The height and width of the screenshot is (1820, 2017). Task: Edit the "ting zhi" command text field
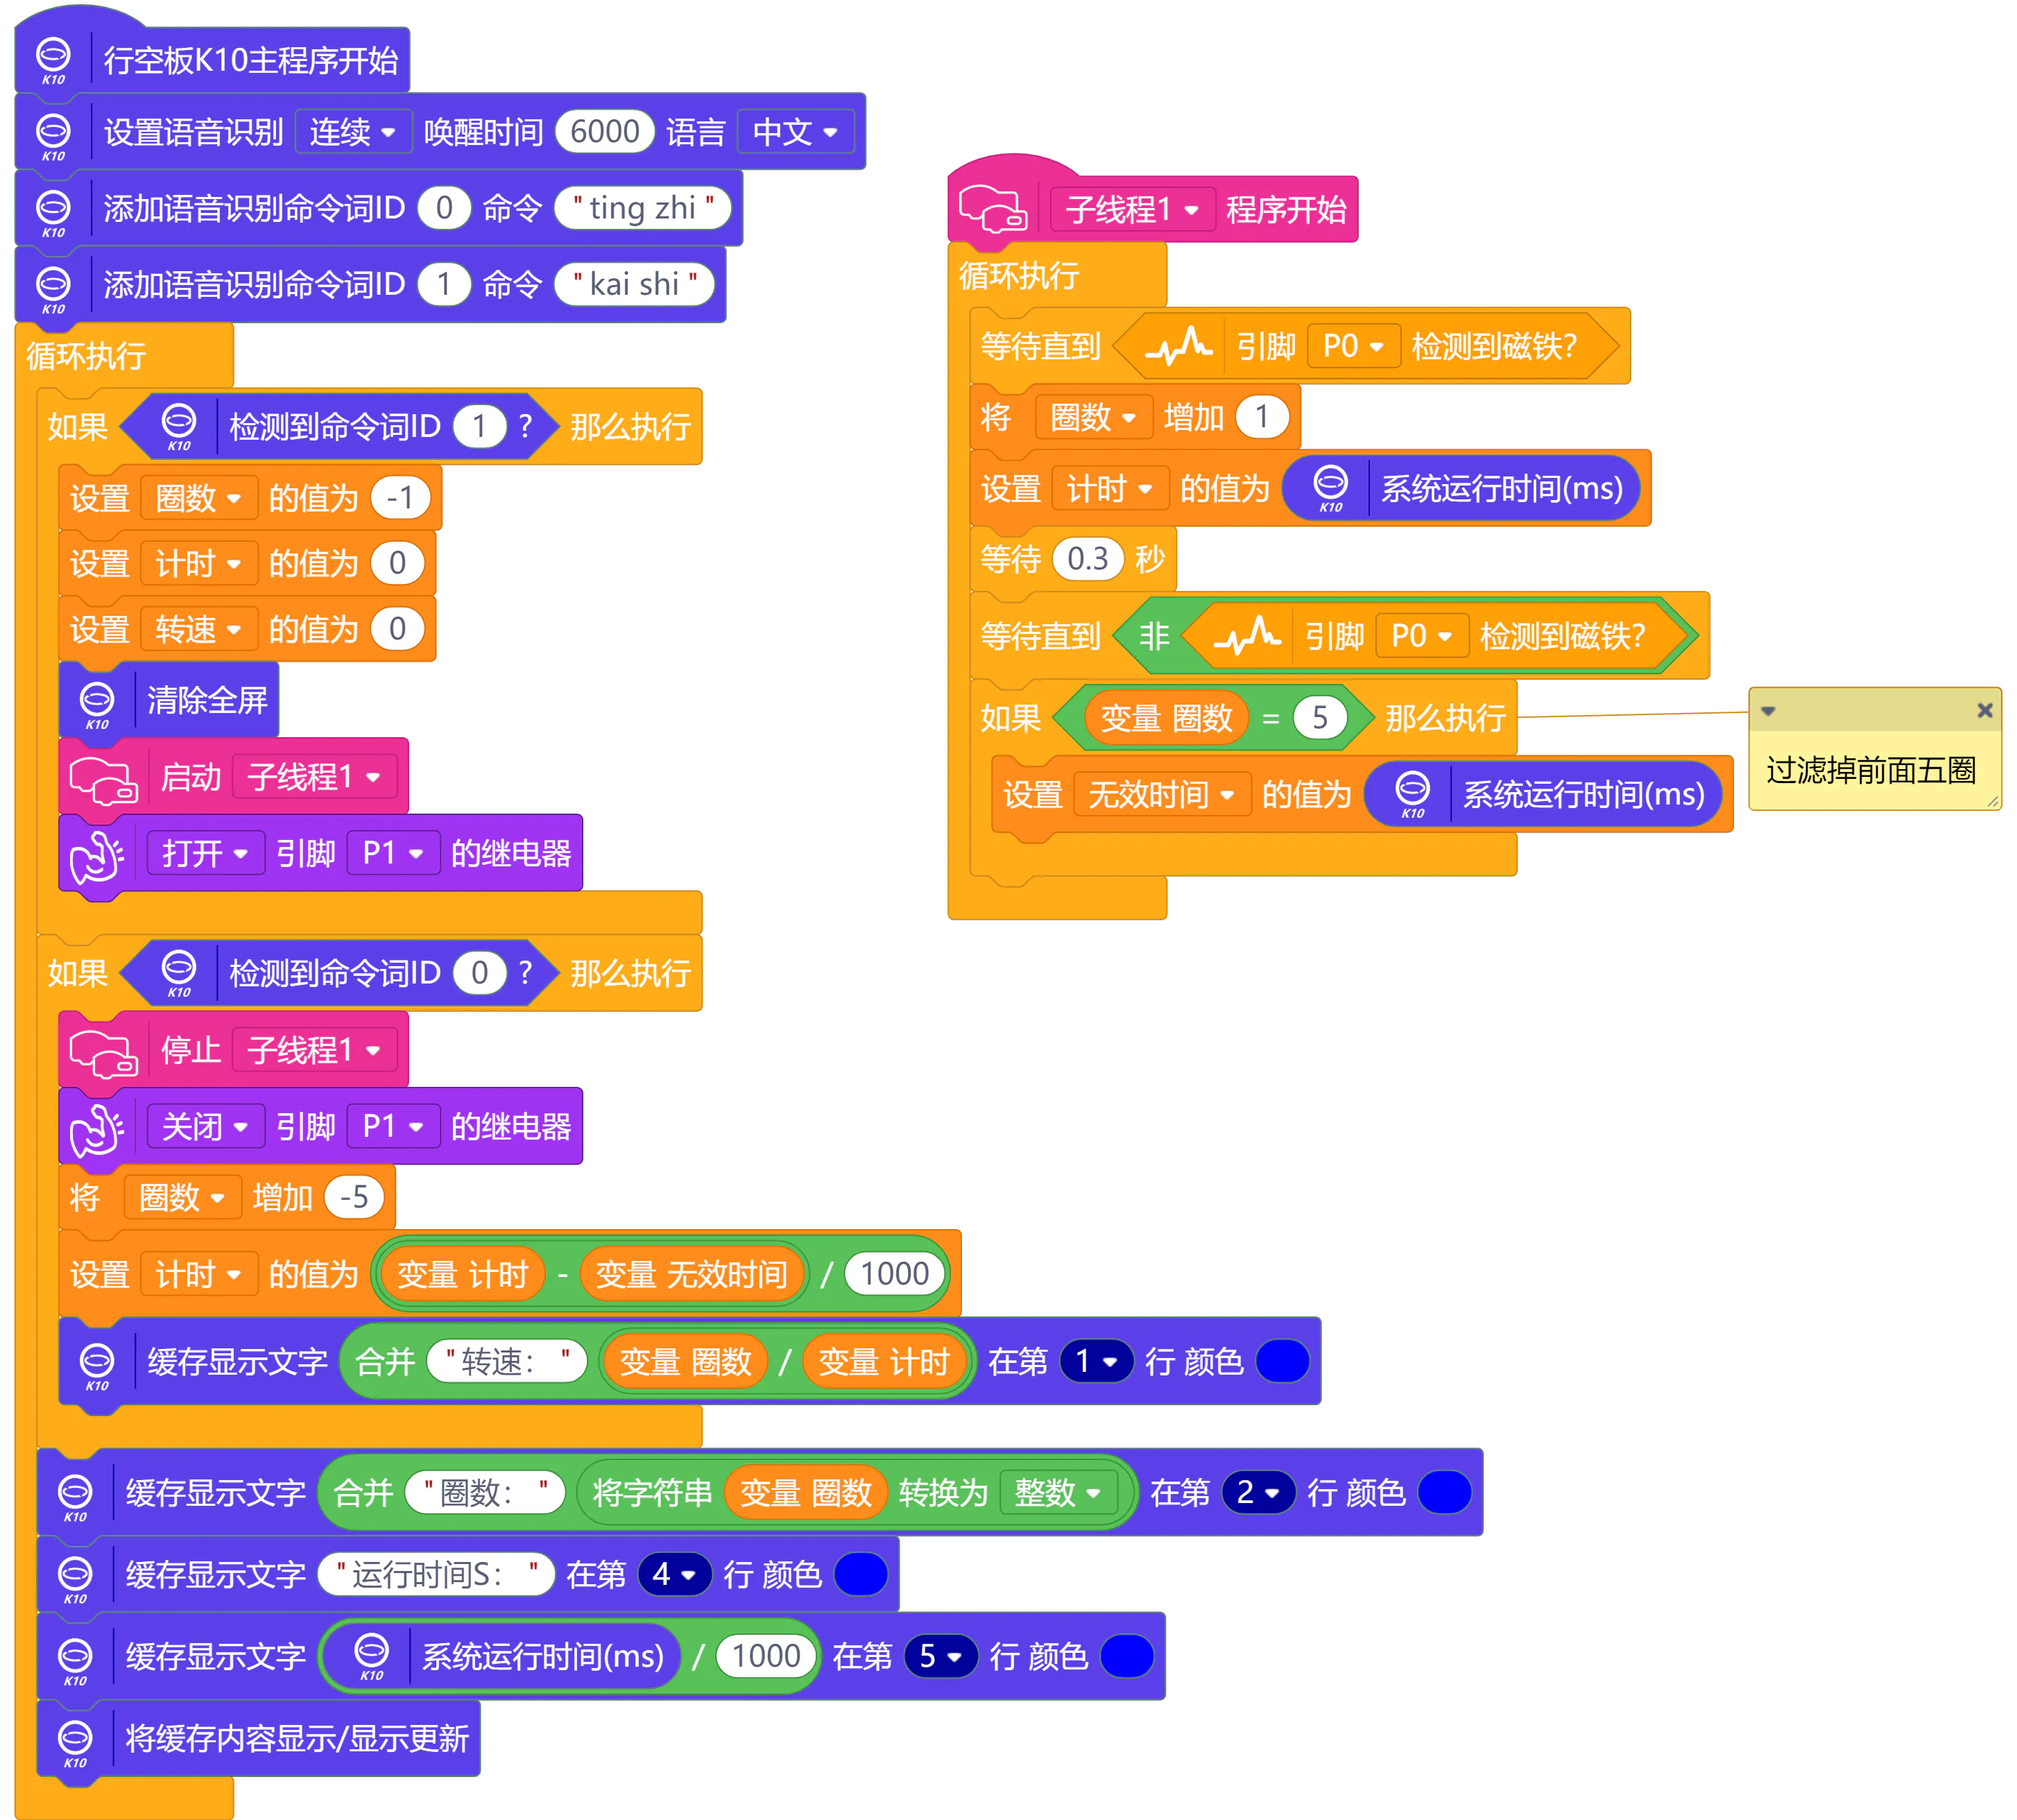click(x=642, y=208)
